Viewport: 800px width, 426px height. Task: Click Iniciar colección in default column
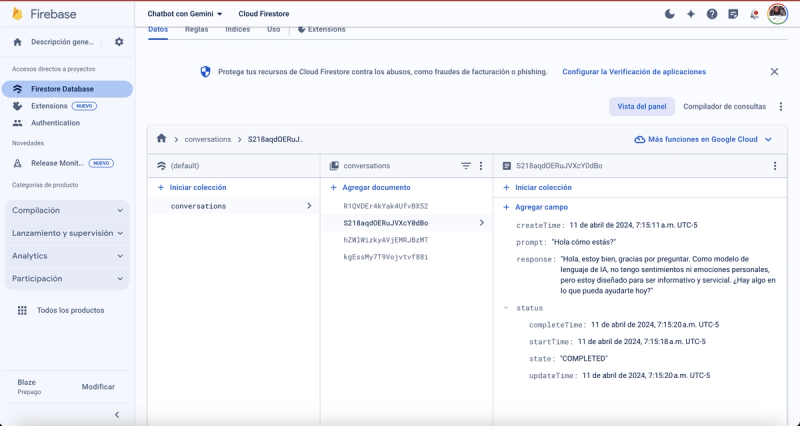[x=192, y=187]
